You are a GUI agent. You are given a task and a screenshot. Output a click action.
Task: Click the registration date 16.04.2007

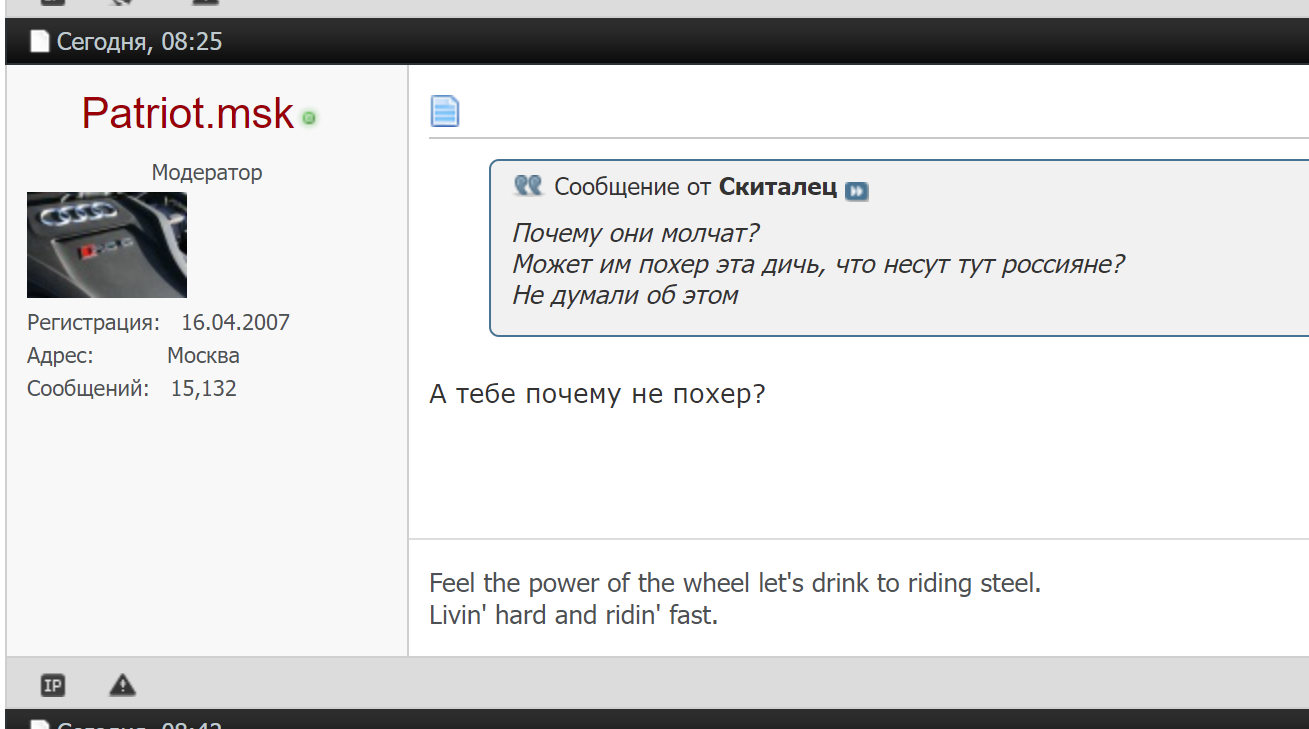pos(235,322)
